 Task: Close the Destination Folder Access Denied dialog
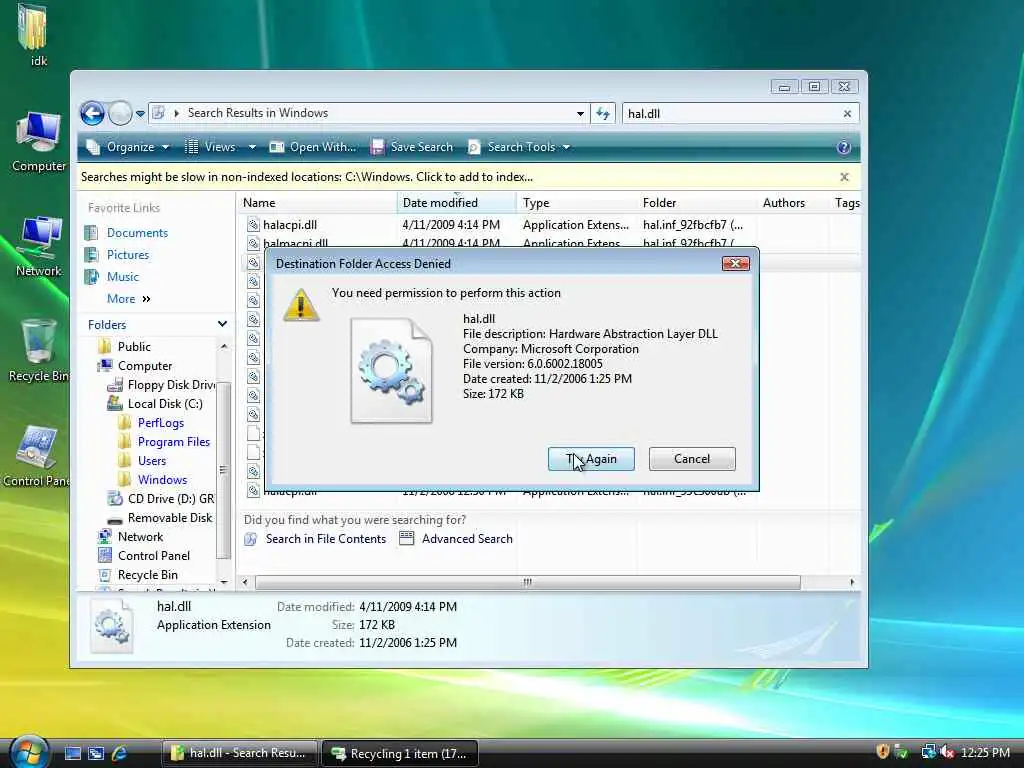pos(735,263)
